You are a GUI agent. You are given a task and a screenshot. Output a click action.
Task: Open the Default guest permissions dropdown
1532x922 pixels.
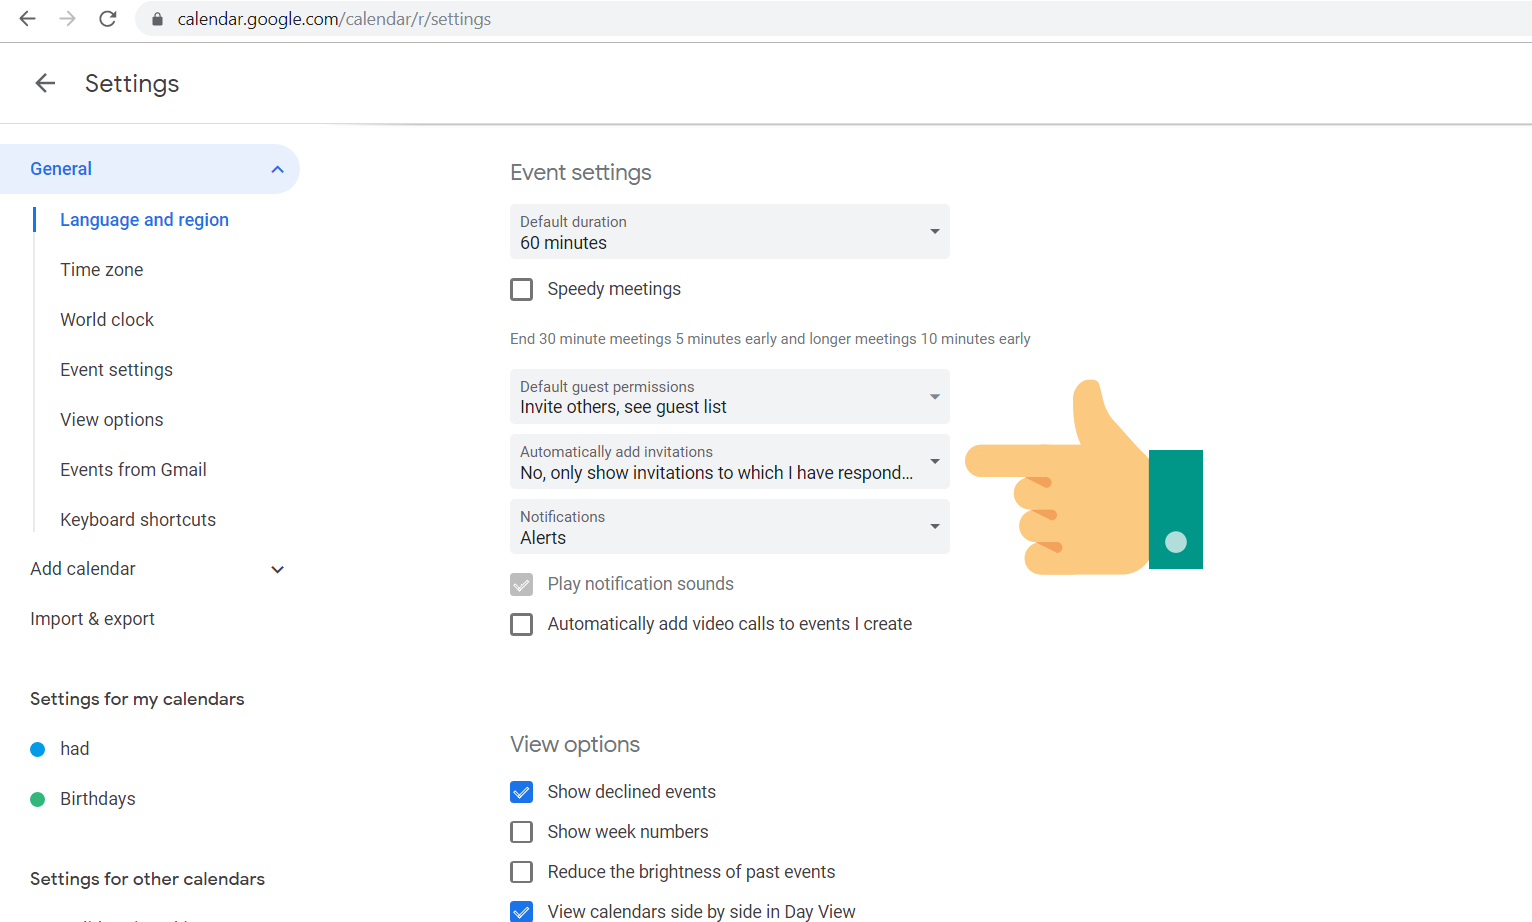(x=729, y=397)
